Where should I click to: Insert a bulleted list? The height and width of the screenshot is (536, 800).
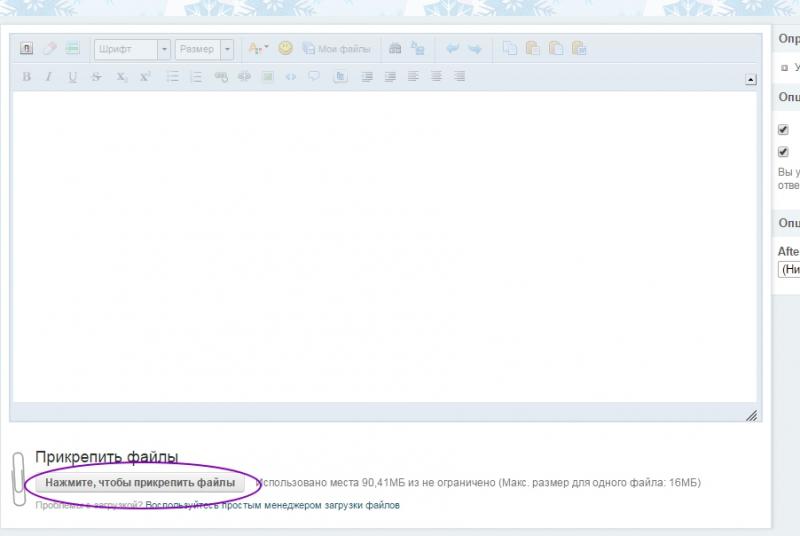[x=172, y=76]
